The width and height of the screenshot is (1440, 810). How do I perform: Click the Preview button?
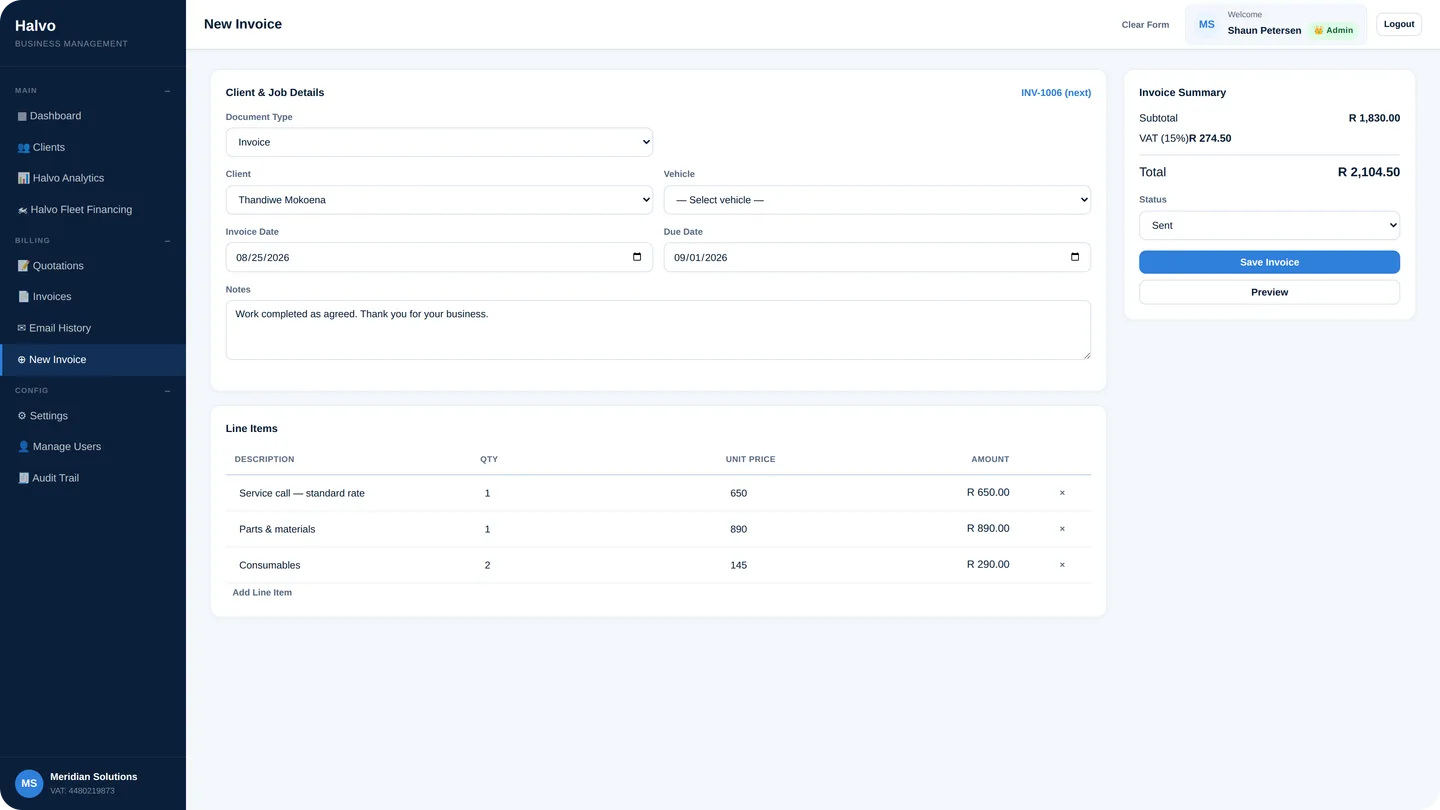[1269, 292]
